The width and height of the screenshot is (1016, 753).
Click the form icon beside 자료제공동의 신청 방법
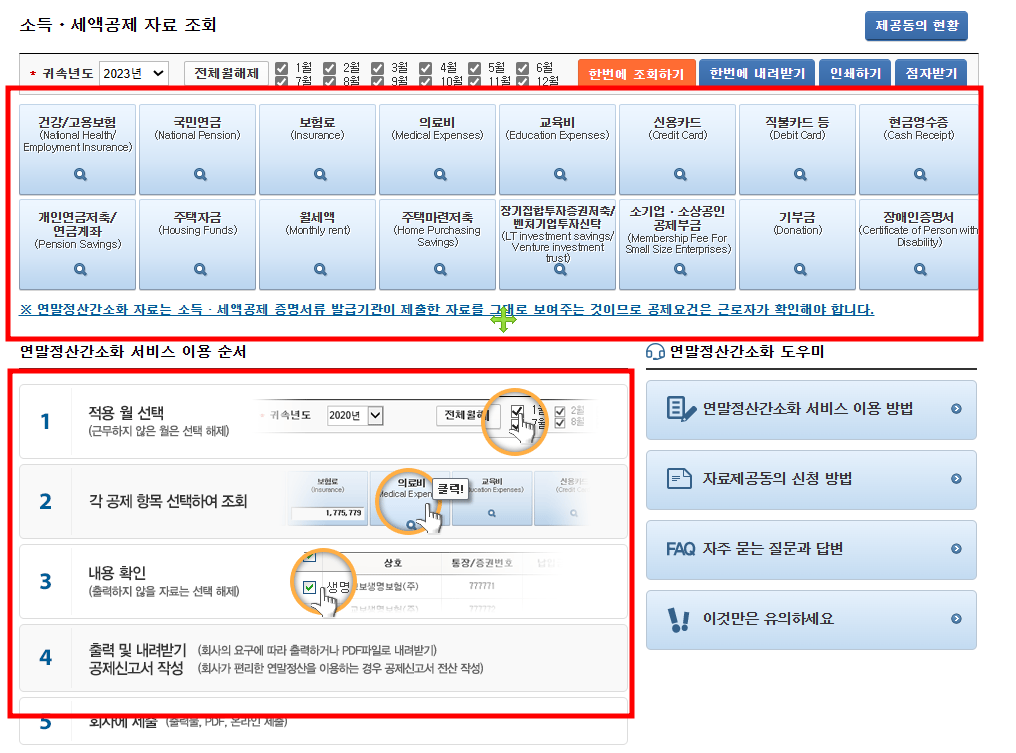point(680,479)
